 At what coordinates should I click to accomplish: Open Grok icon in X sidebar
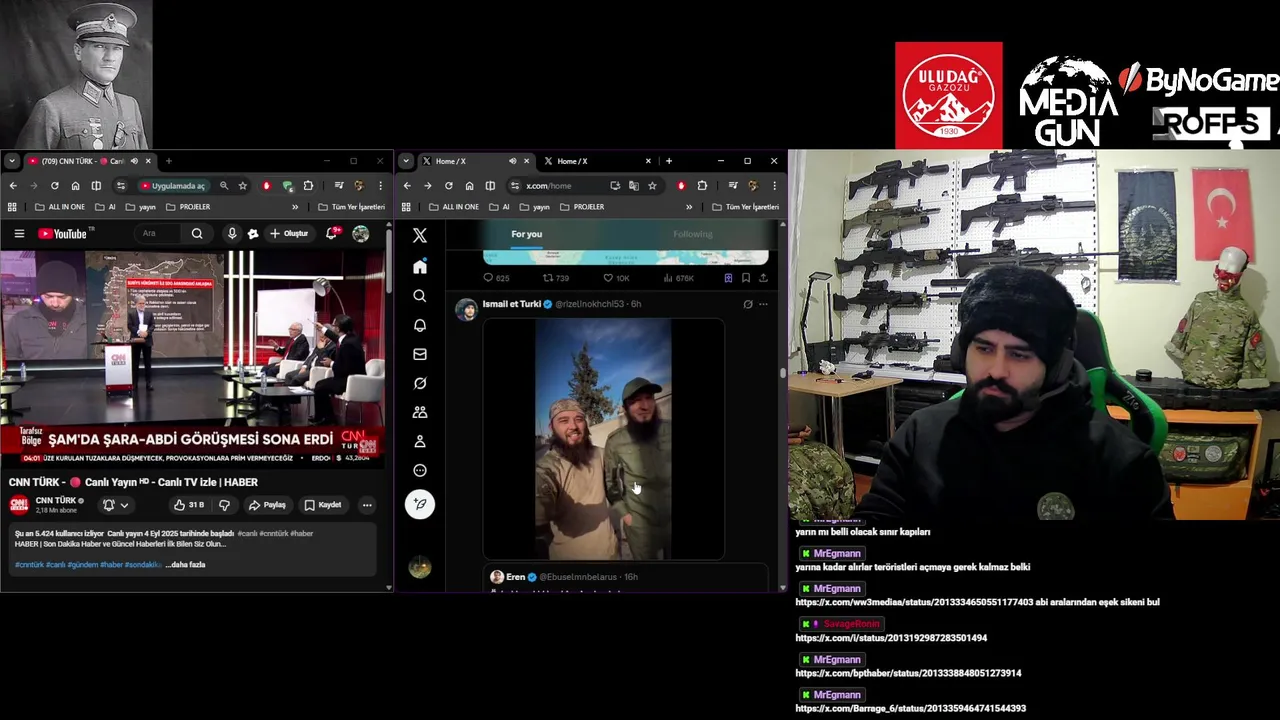420,383
